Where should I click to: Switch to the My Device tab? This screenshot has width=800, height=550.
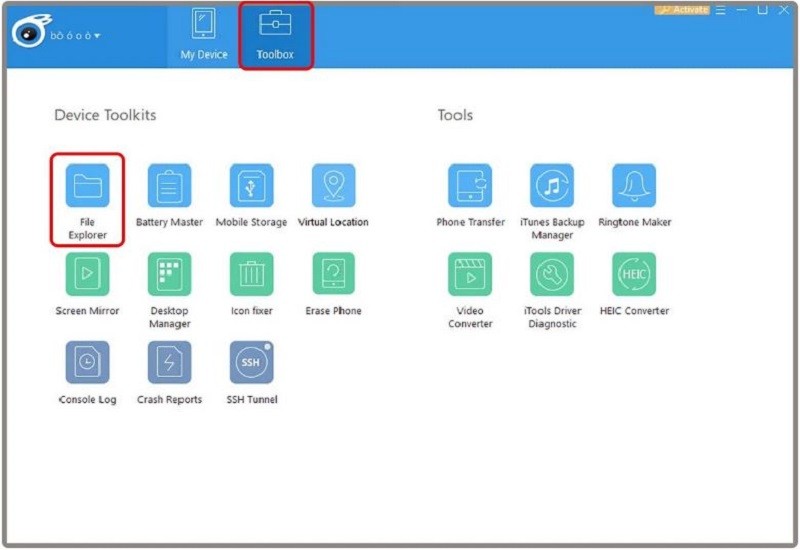(x=204, y=36)
